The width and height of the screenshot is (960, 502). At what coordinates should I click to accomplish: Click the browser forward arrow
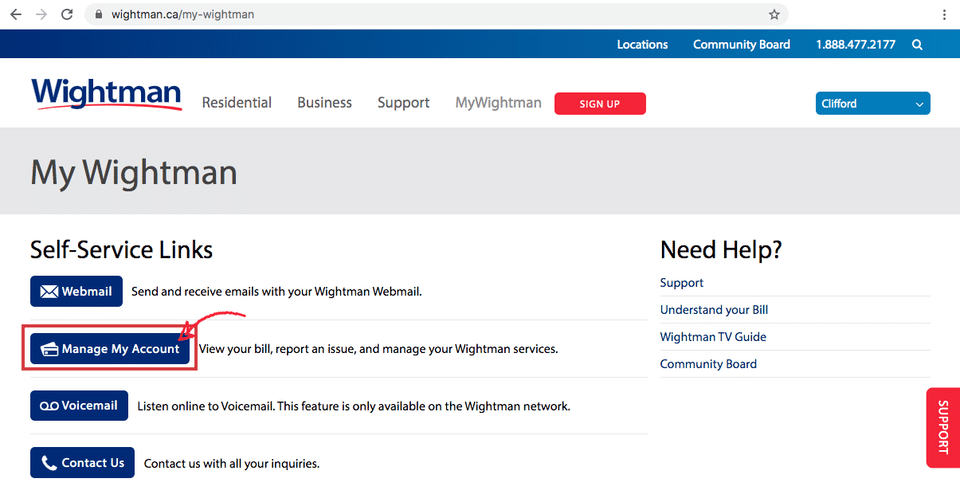41,14
